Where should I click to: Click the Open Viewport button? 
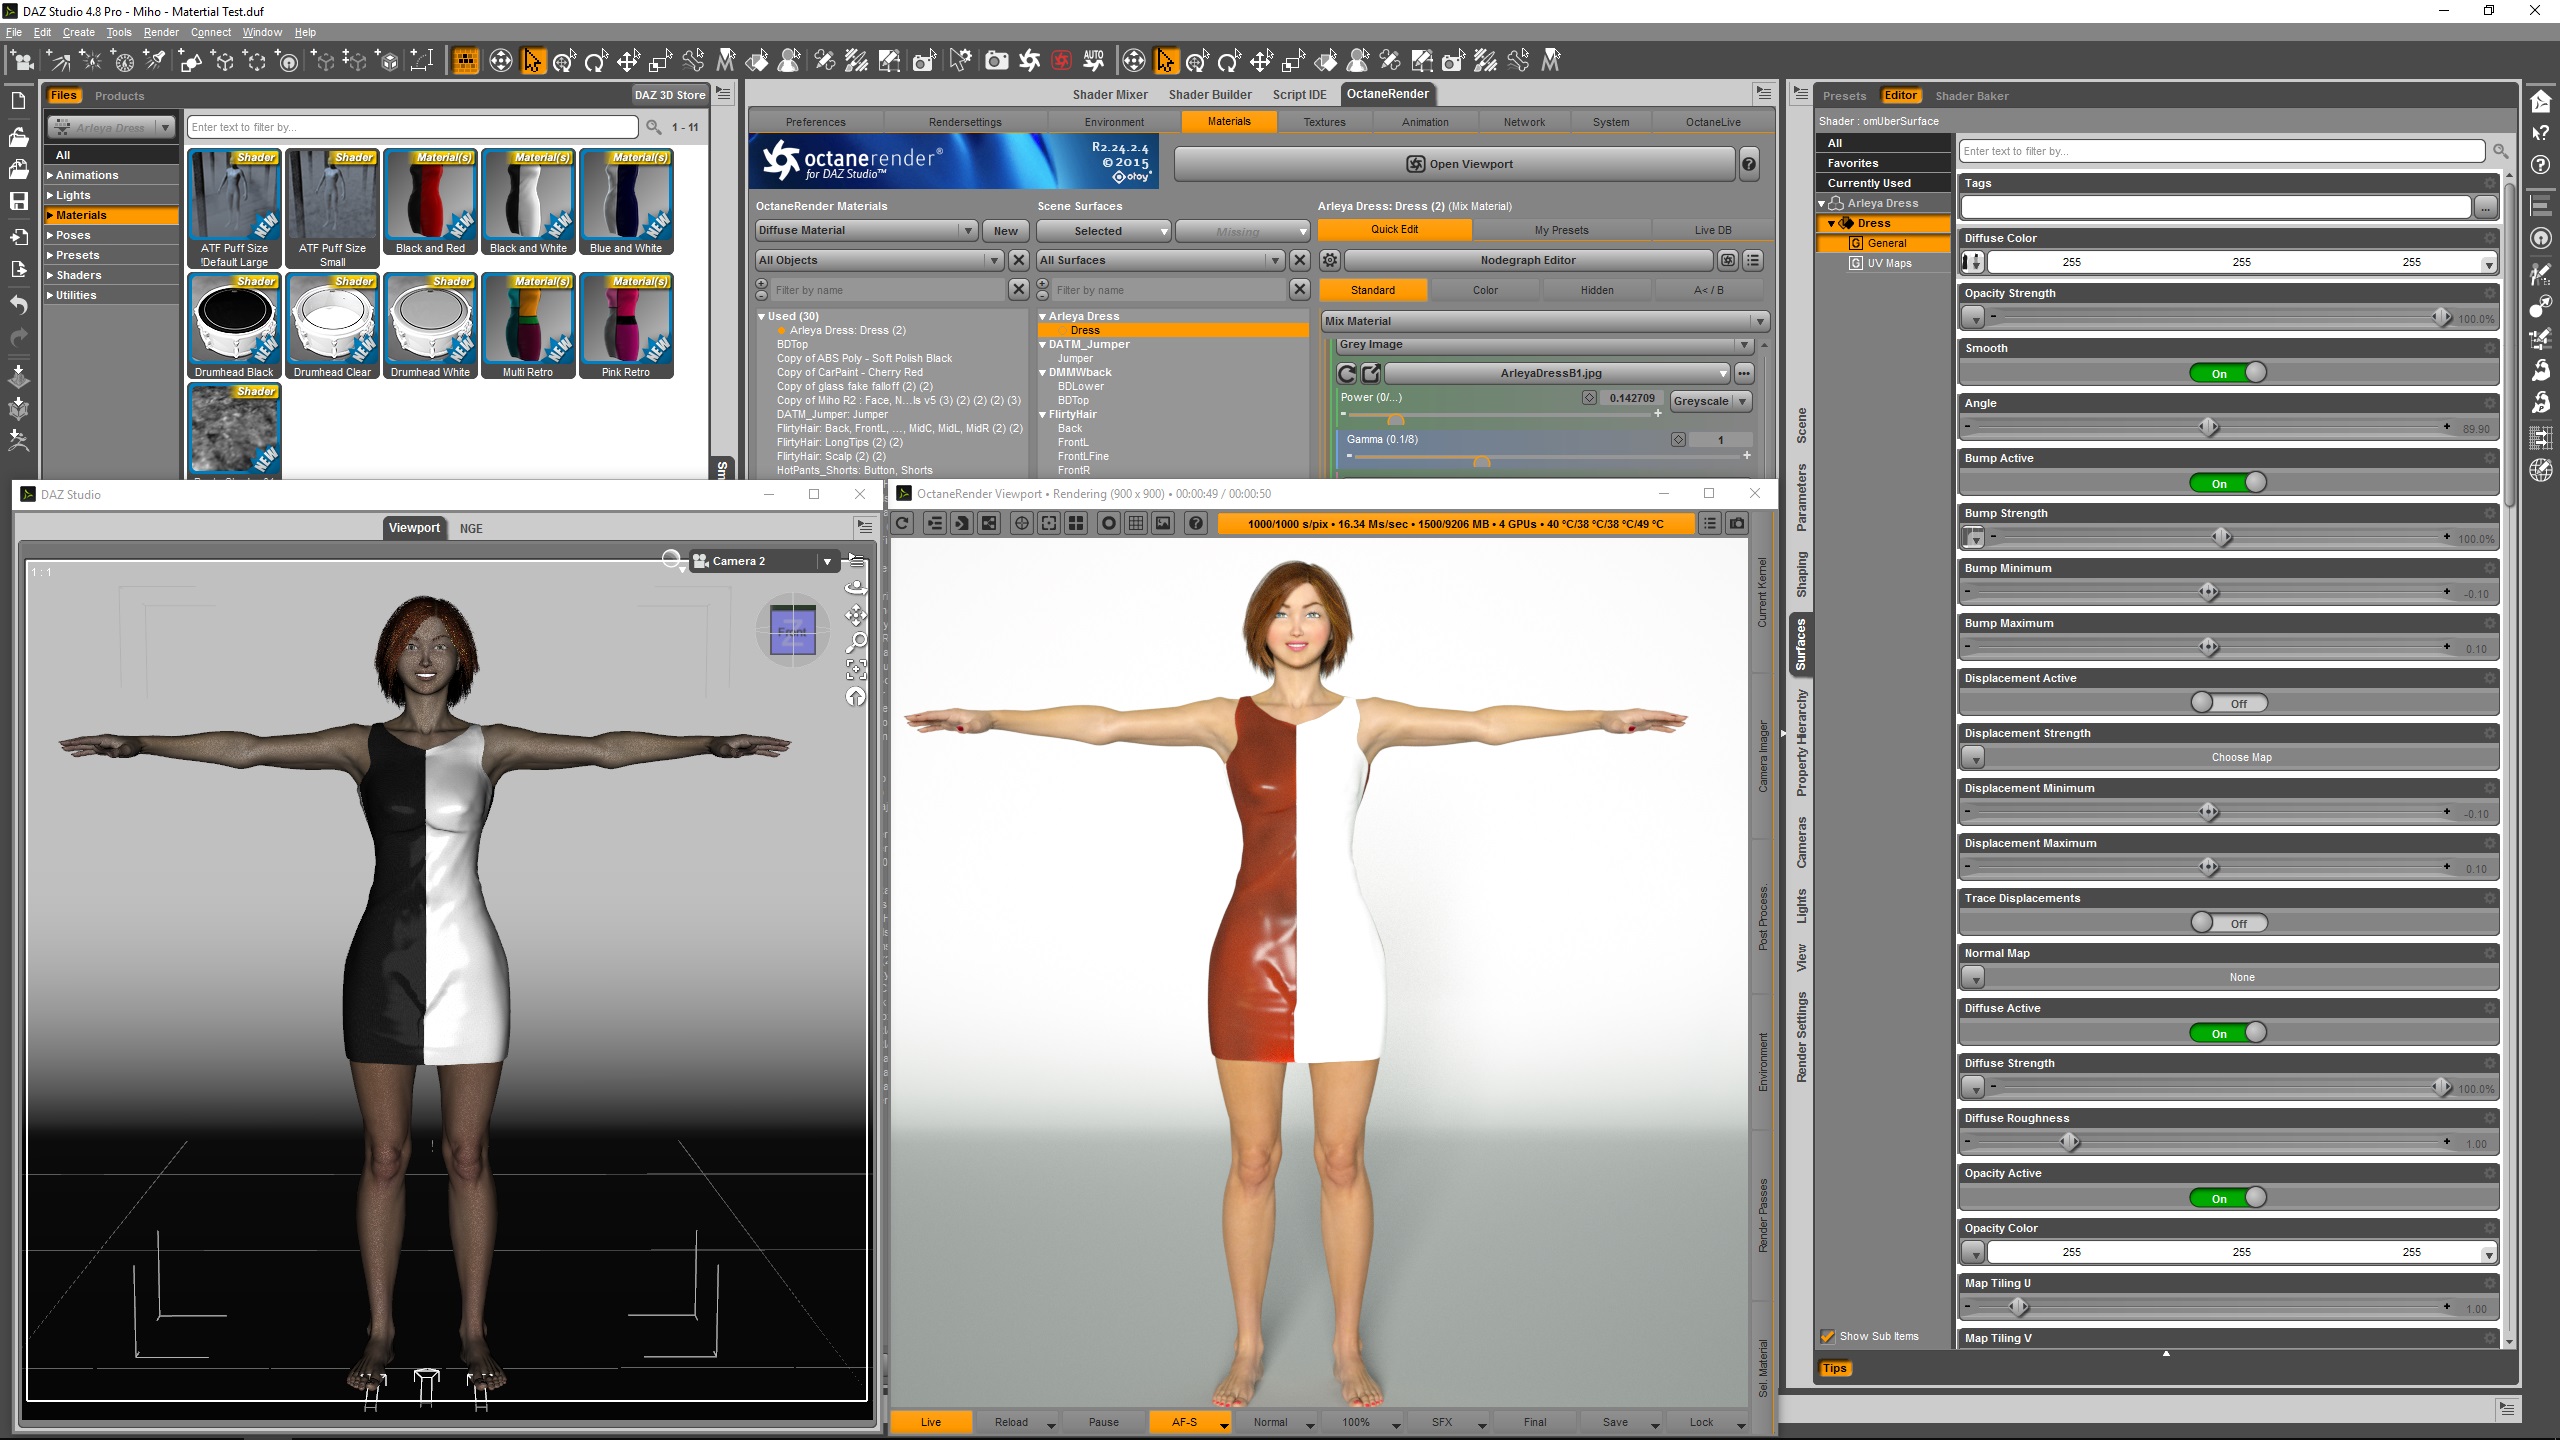pyautogui.click(x=1459, y=164)
